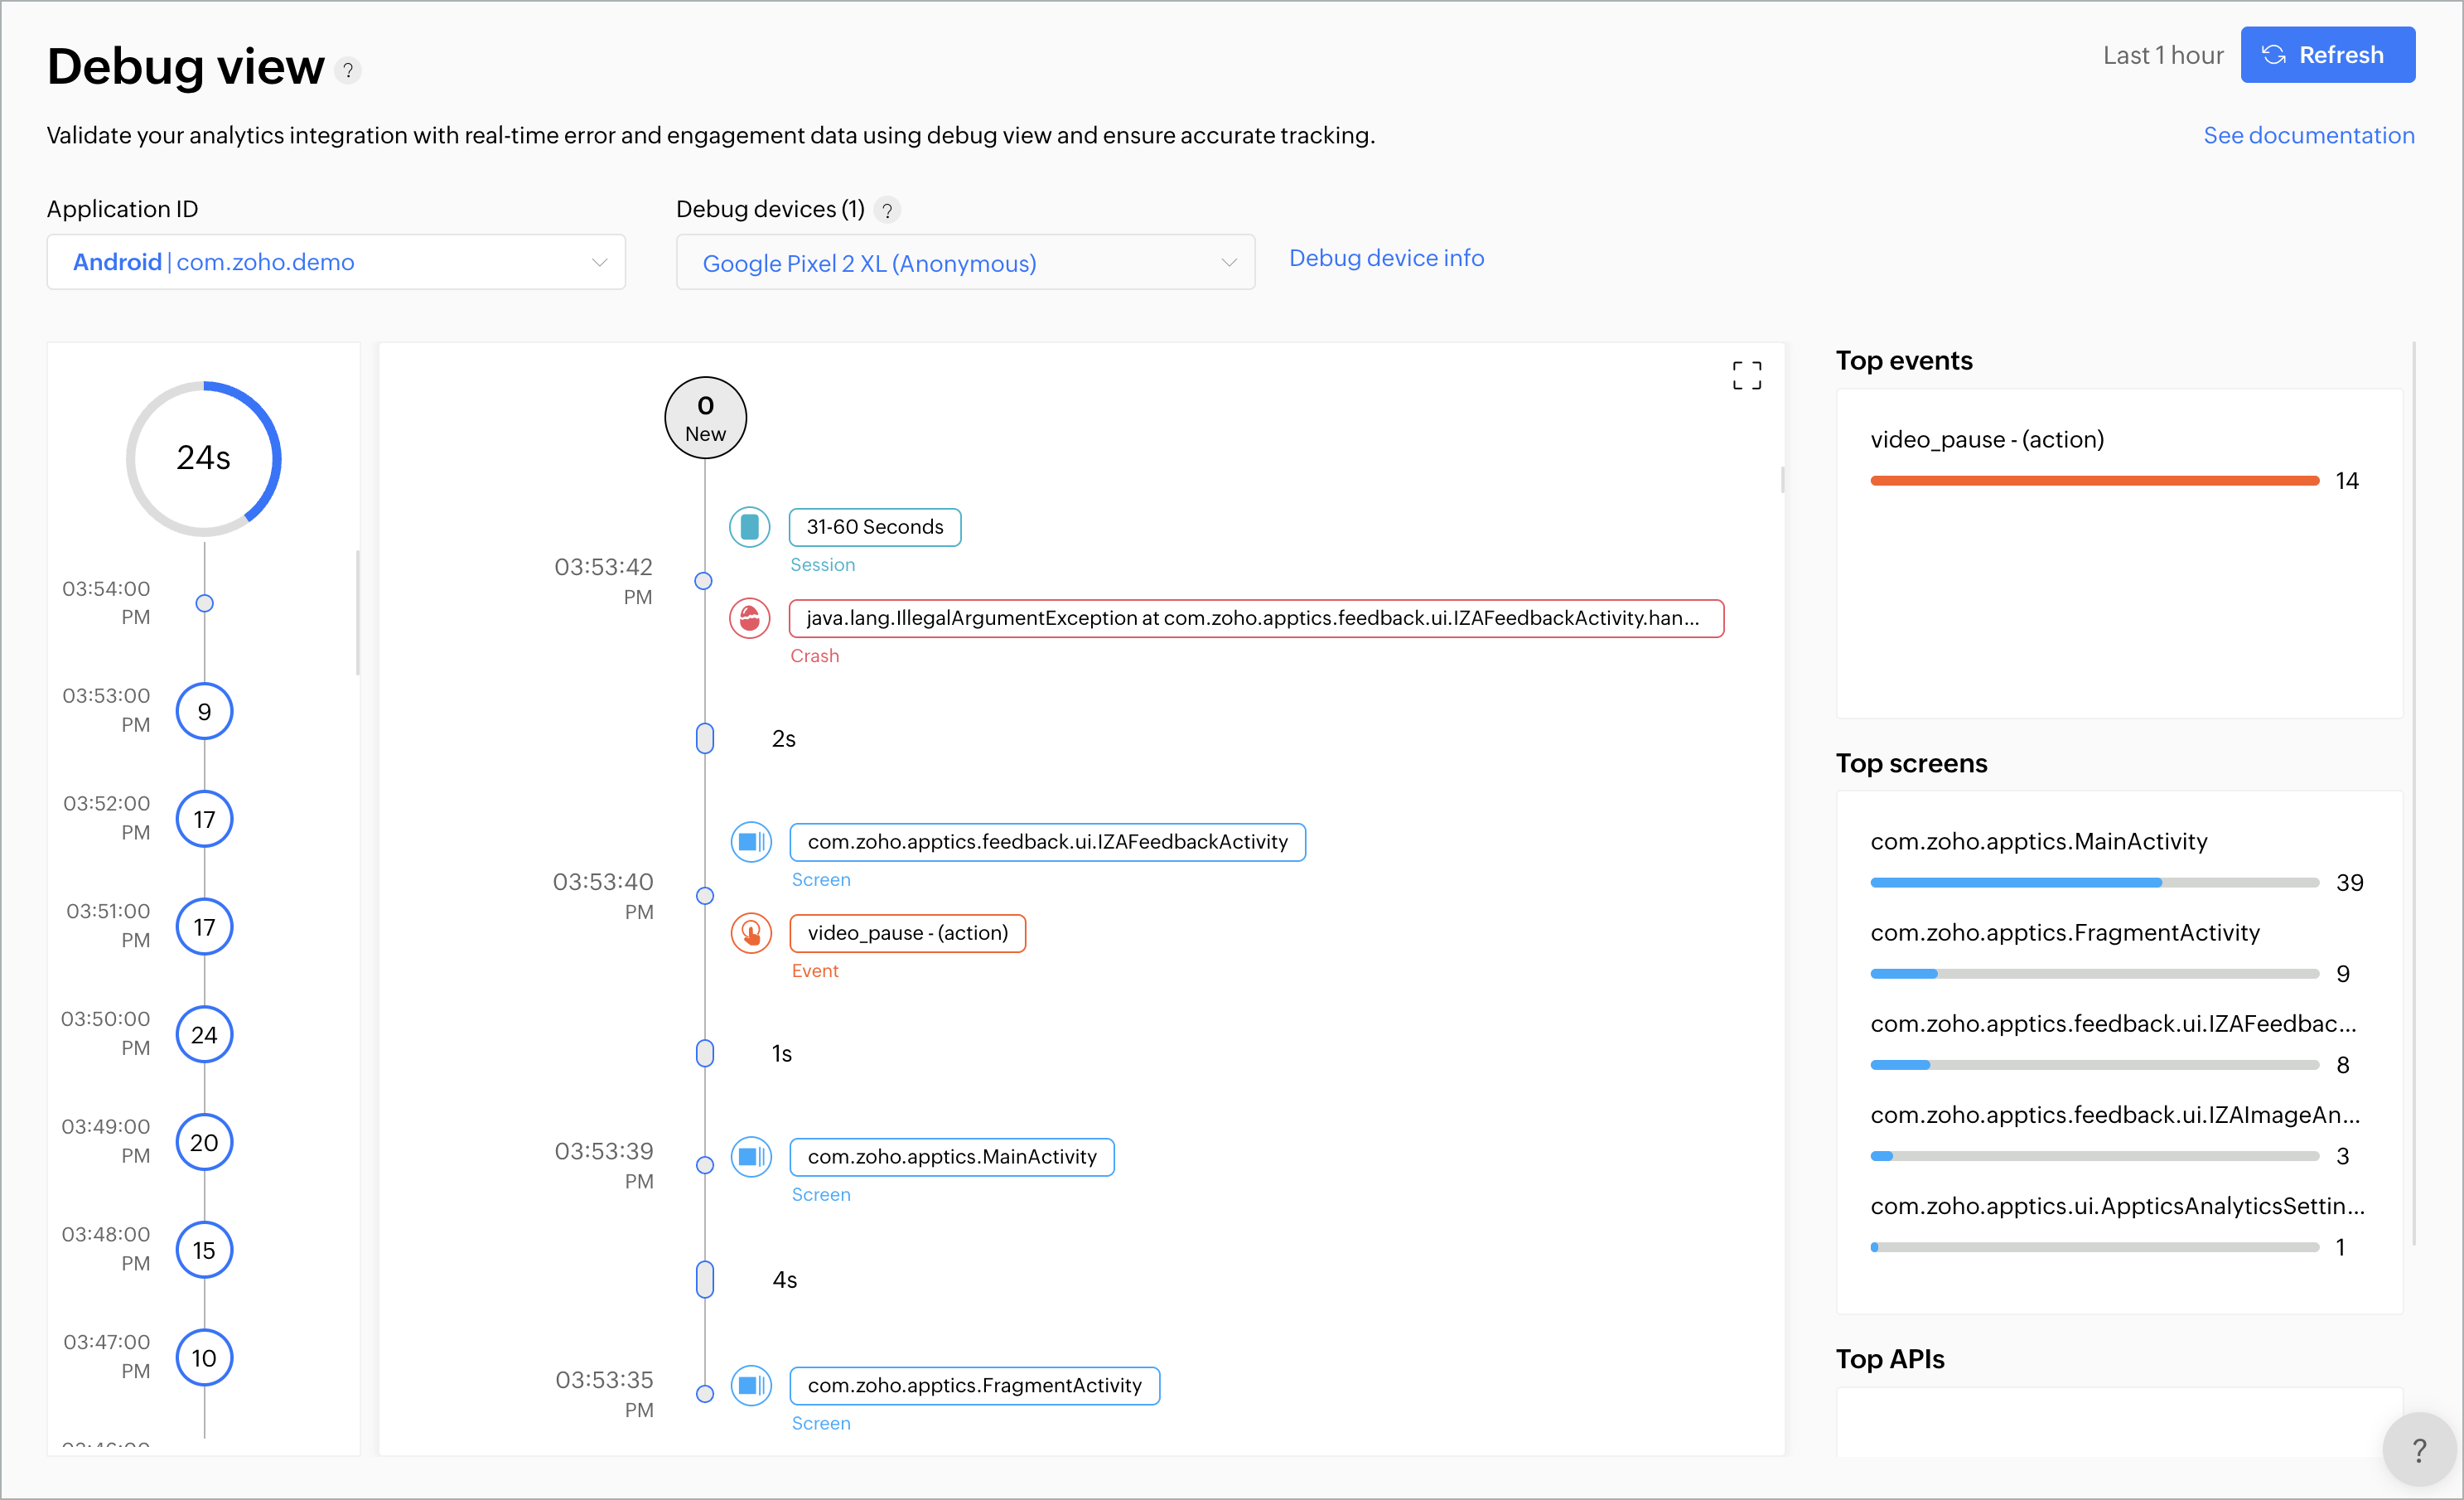
Task: Click the help icon beside Debug devices
Action: (887, 210)
